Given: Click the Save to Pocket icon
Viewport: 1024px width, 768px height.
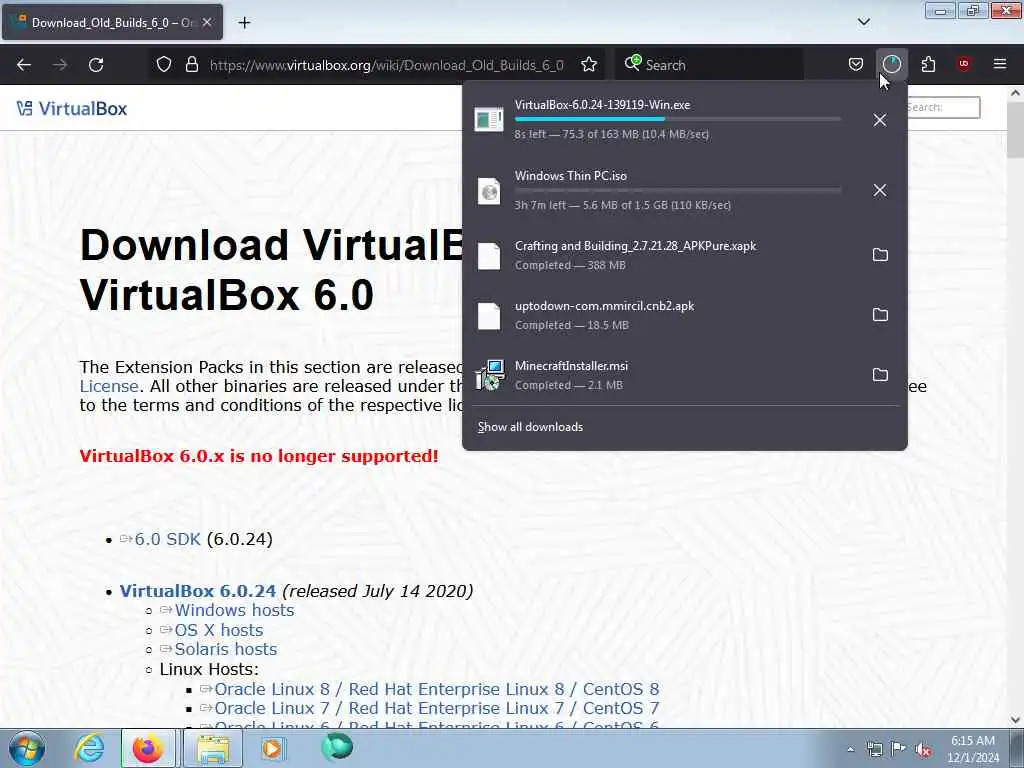Looking at the screenshot, I should pyautogui.click(x=856, y=64).
